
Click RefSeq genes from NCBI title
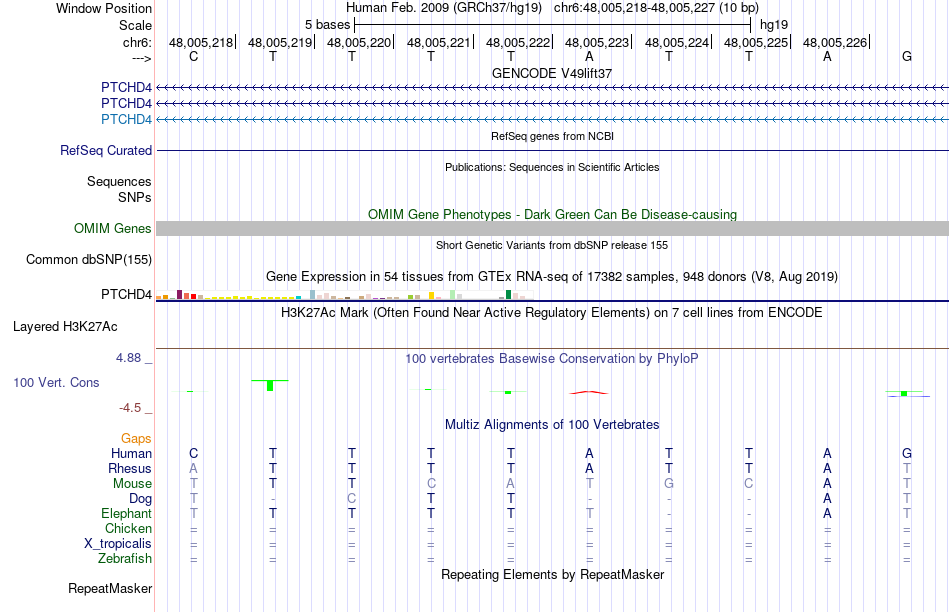click(x=552, y=136)
